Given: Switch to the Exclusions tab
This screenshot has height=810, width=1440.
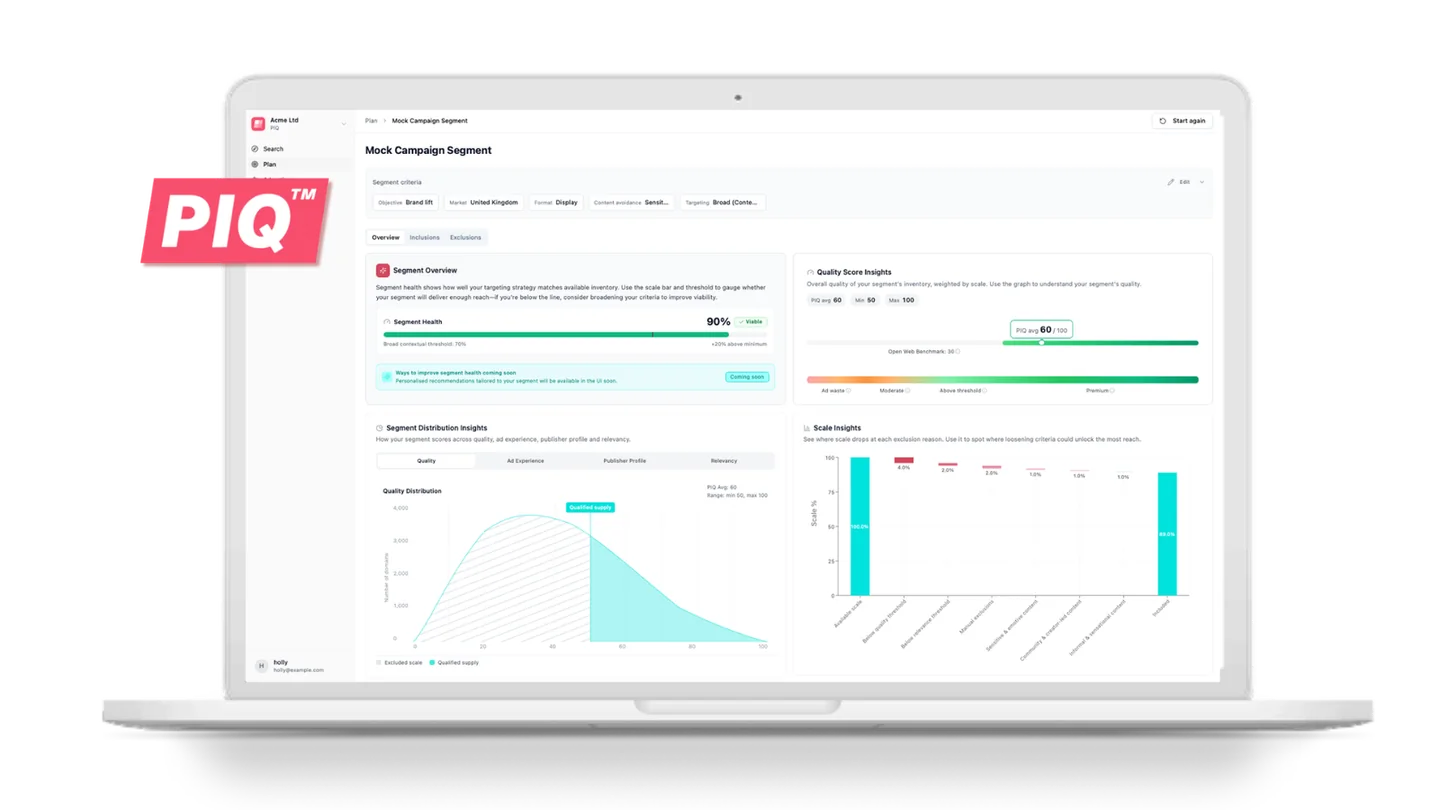Looking at the screenshot, I should point(466,238).
